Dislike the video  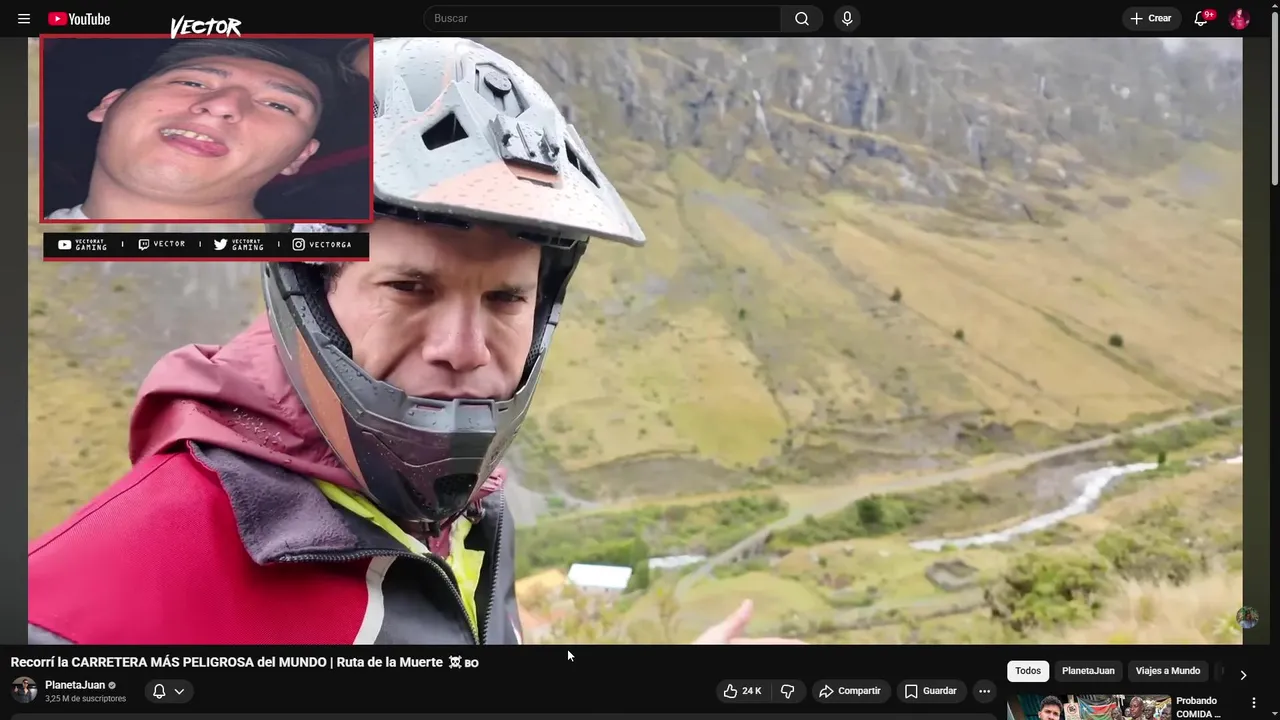787,691
